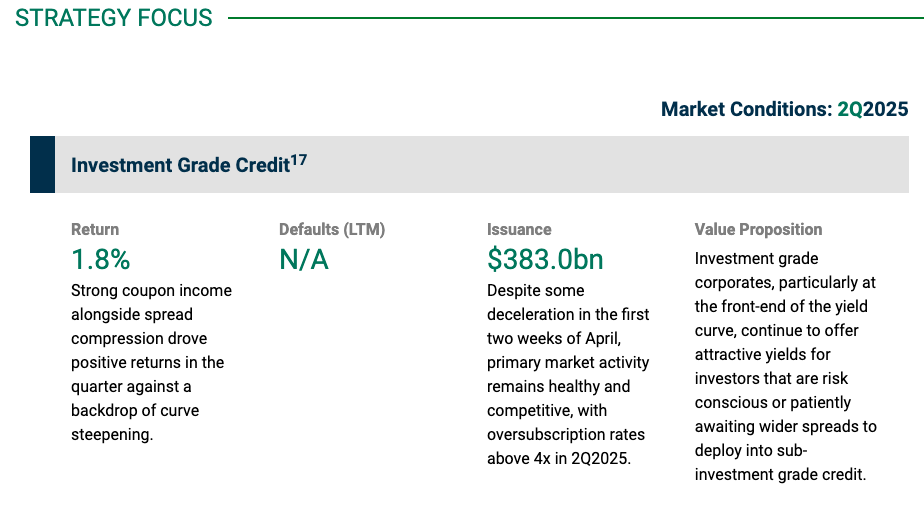
Task: Click the 'attractive yields for' text line
Action: pos(763,355)
